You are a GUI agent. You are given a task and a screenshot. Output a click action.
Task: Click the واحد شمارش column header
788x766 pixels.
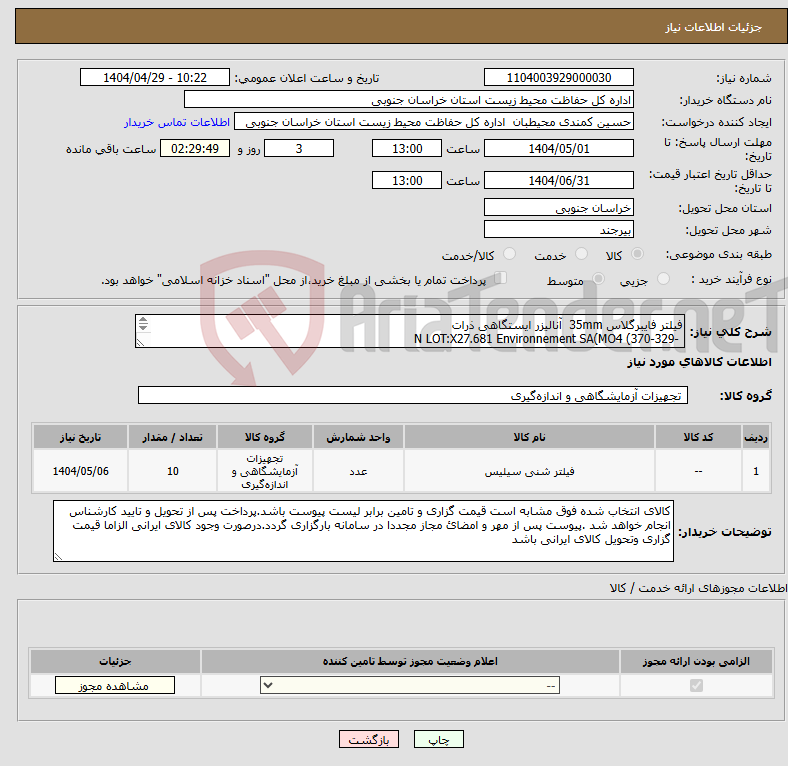pyautogui.click(x=358, y=437)
